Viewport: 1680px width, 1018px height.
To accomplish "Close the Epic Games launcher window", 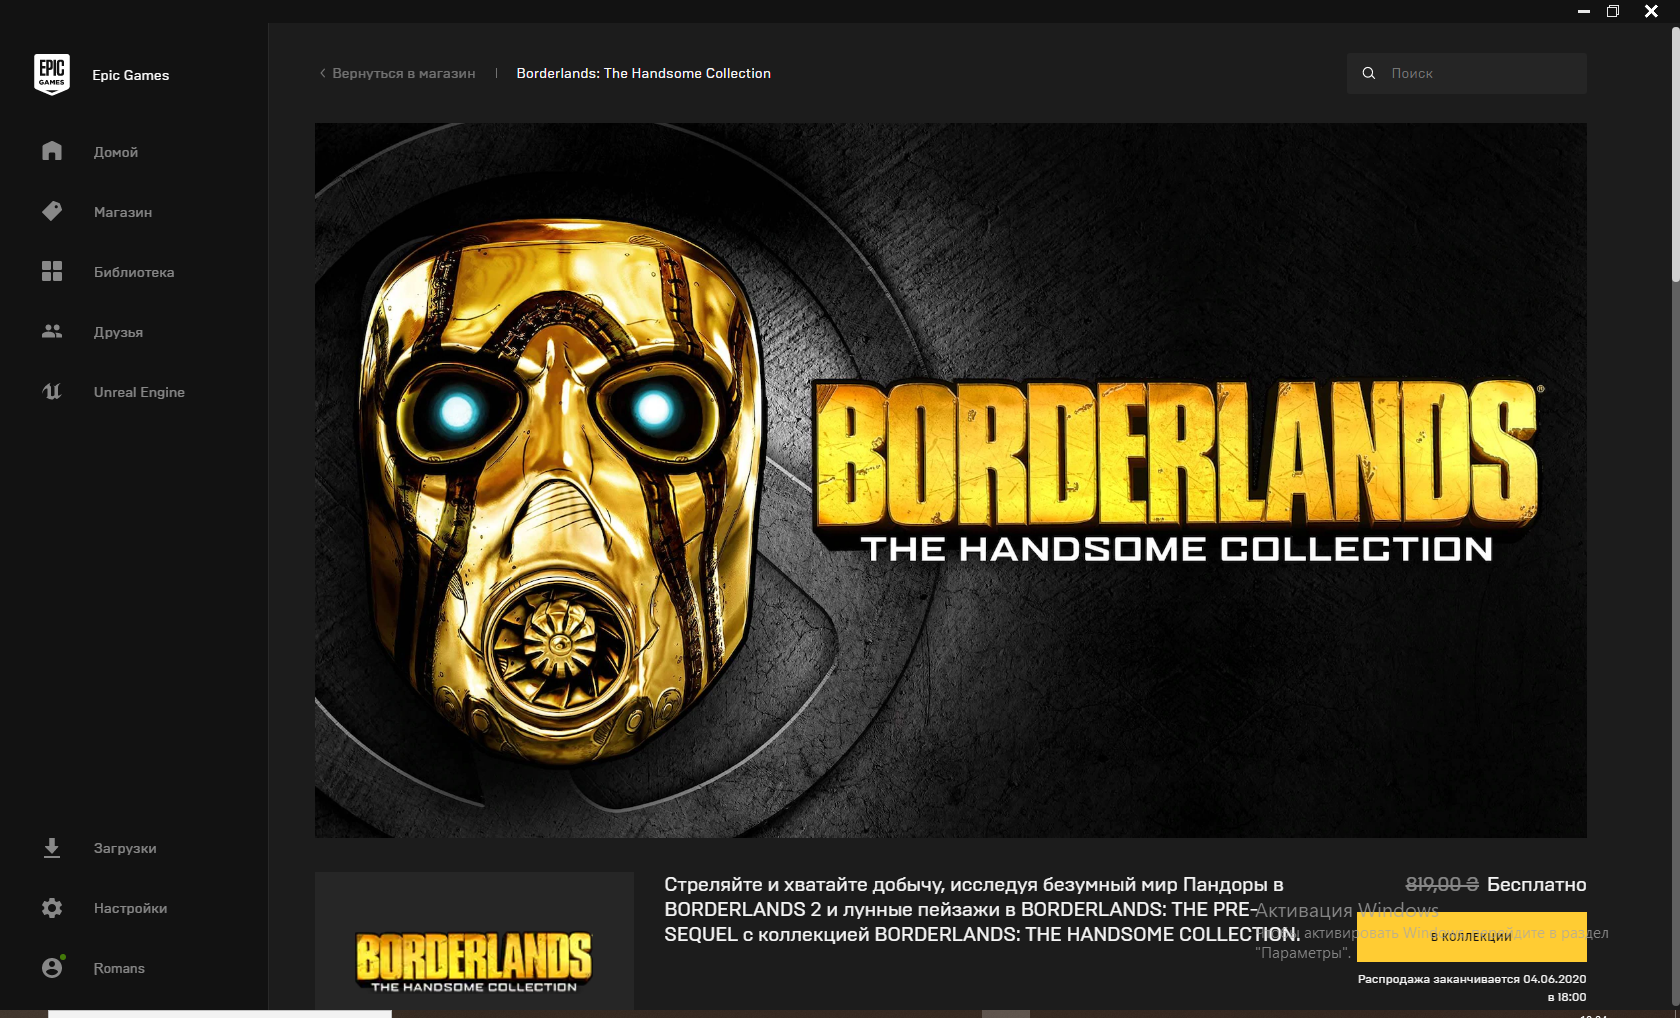I will click(x=1651, y=11).
